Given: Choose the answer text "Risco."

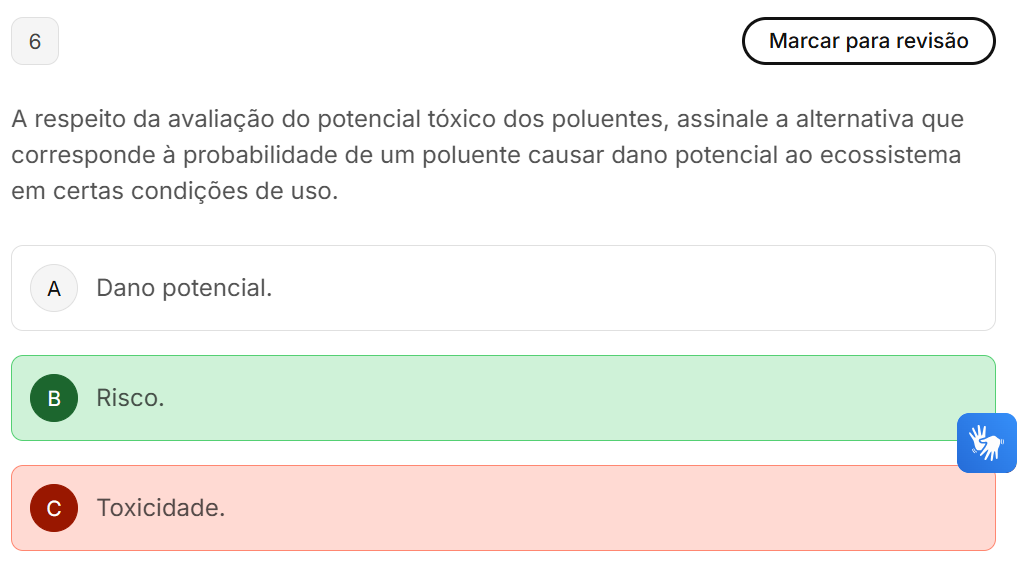Looking at the screenshot, I should tap(130, 398).
